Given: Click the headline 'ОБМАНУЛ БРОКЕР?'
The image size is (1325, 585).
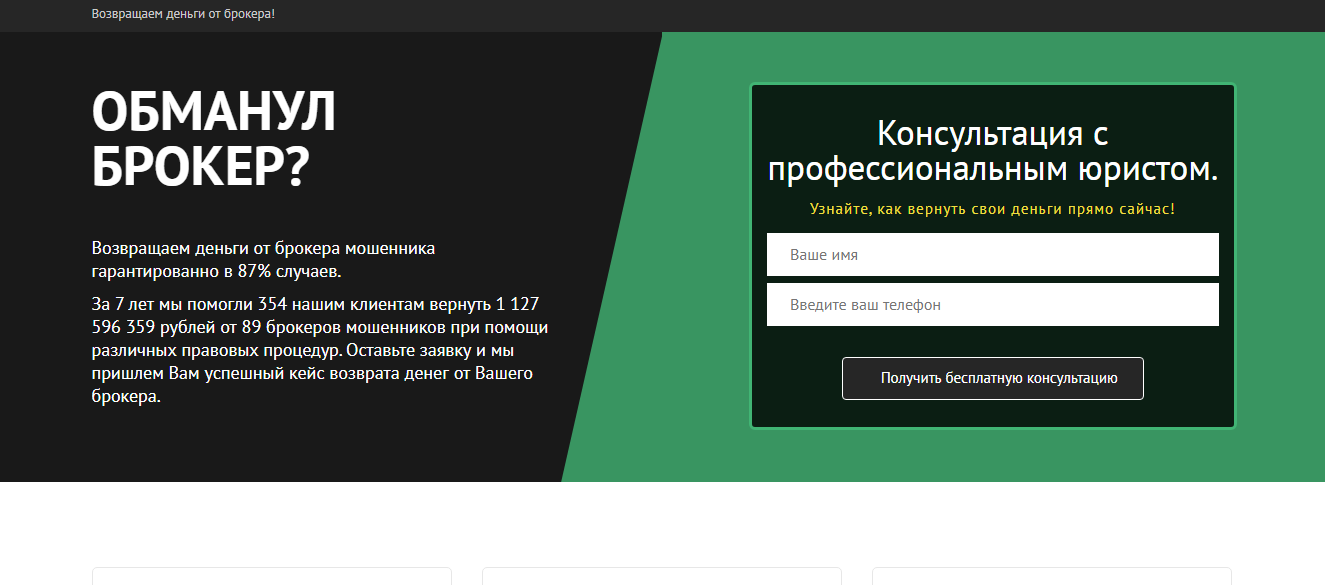Looking at the screenshot, I should click(214, 140).
